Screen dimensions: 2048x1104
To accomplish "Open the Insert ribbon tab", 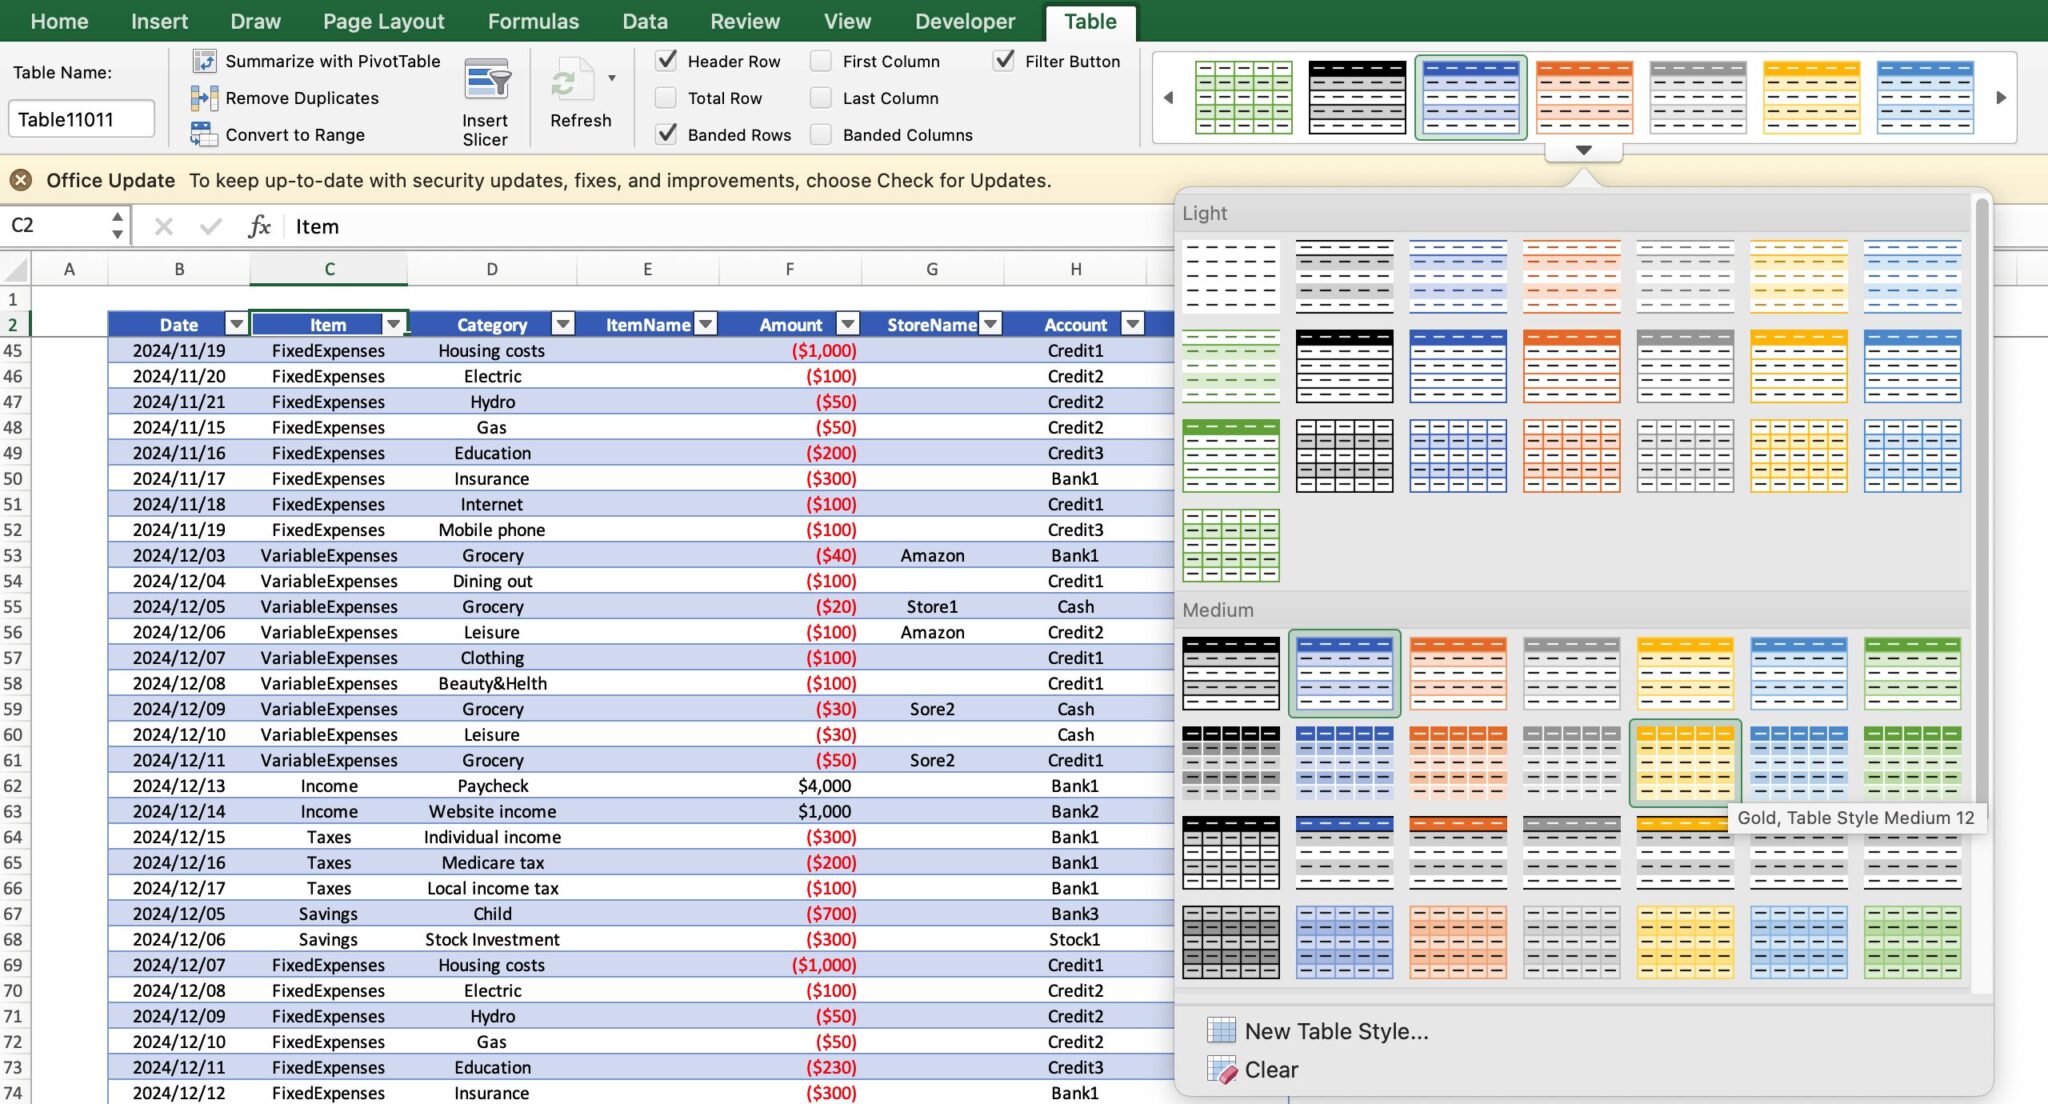I will tap(159, 21).
